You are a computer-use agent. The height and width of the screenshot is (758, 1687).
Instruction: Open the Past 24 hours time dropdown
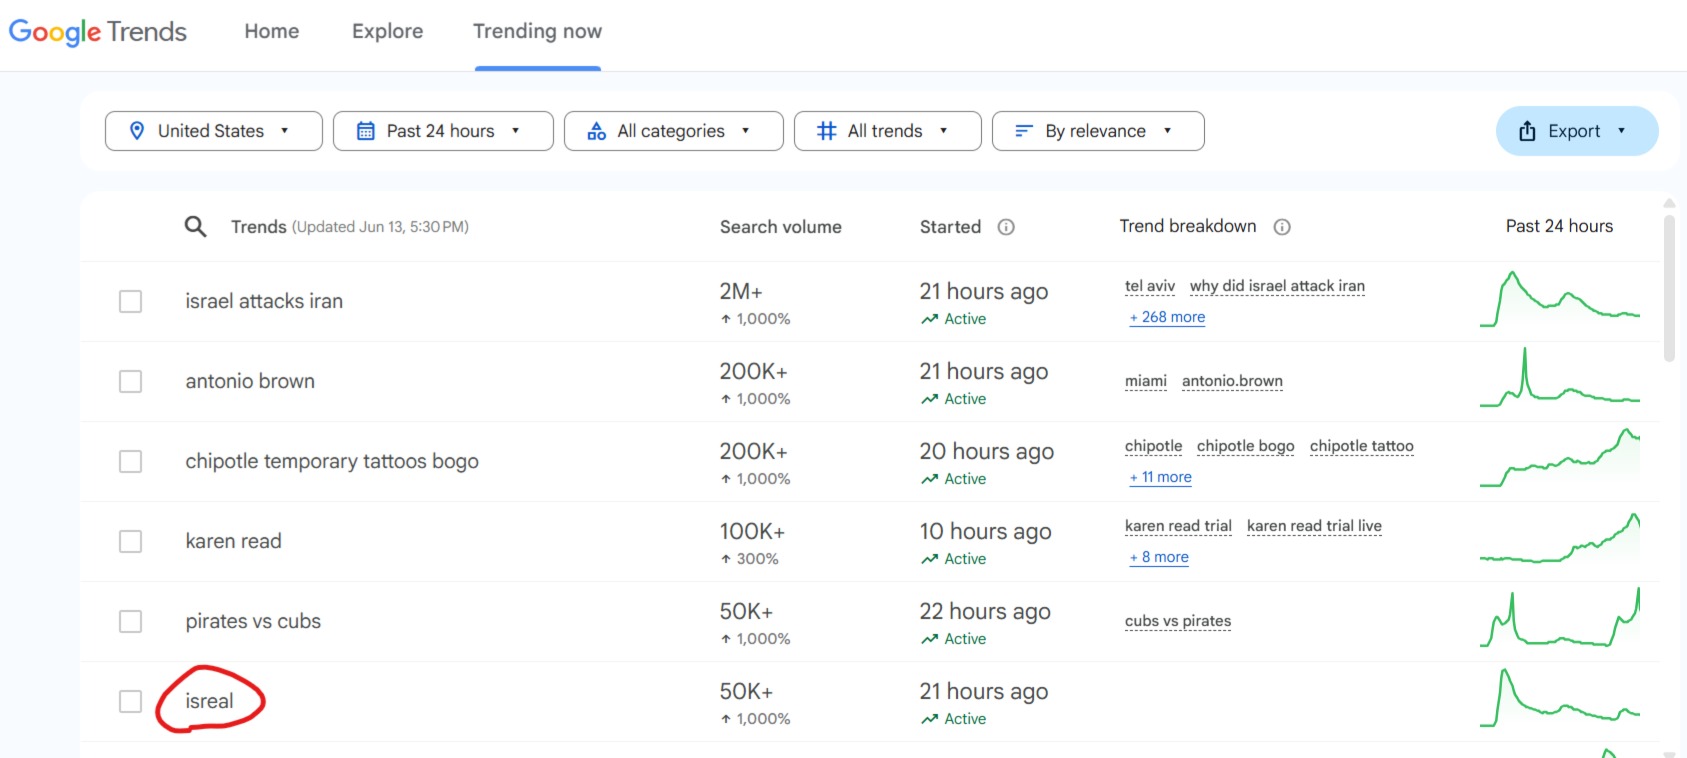(443, 131)
